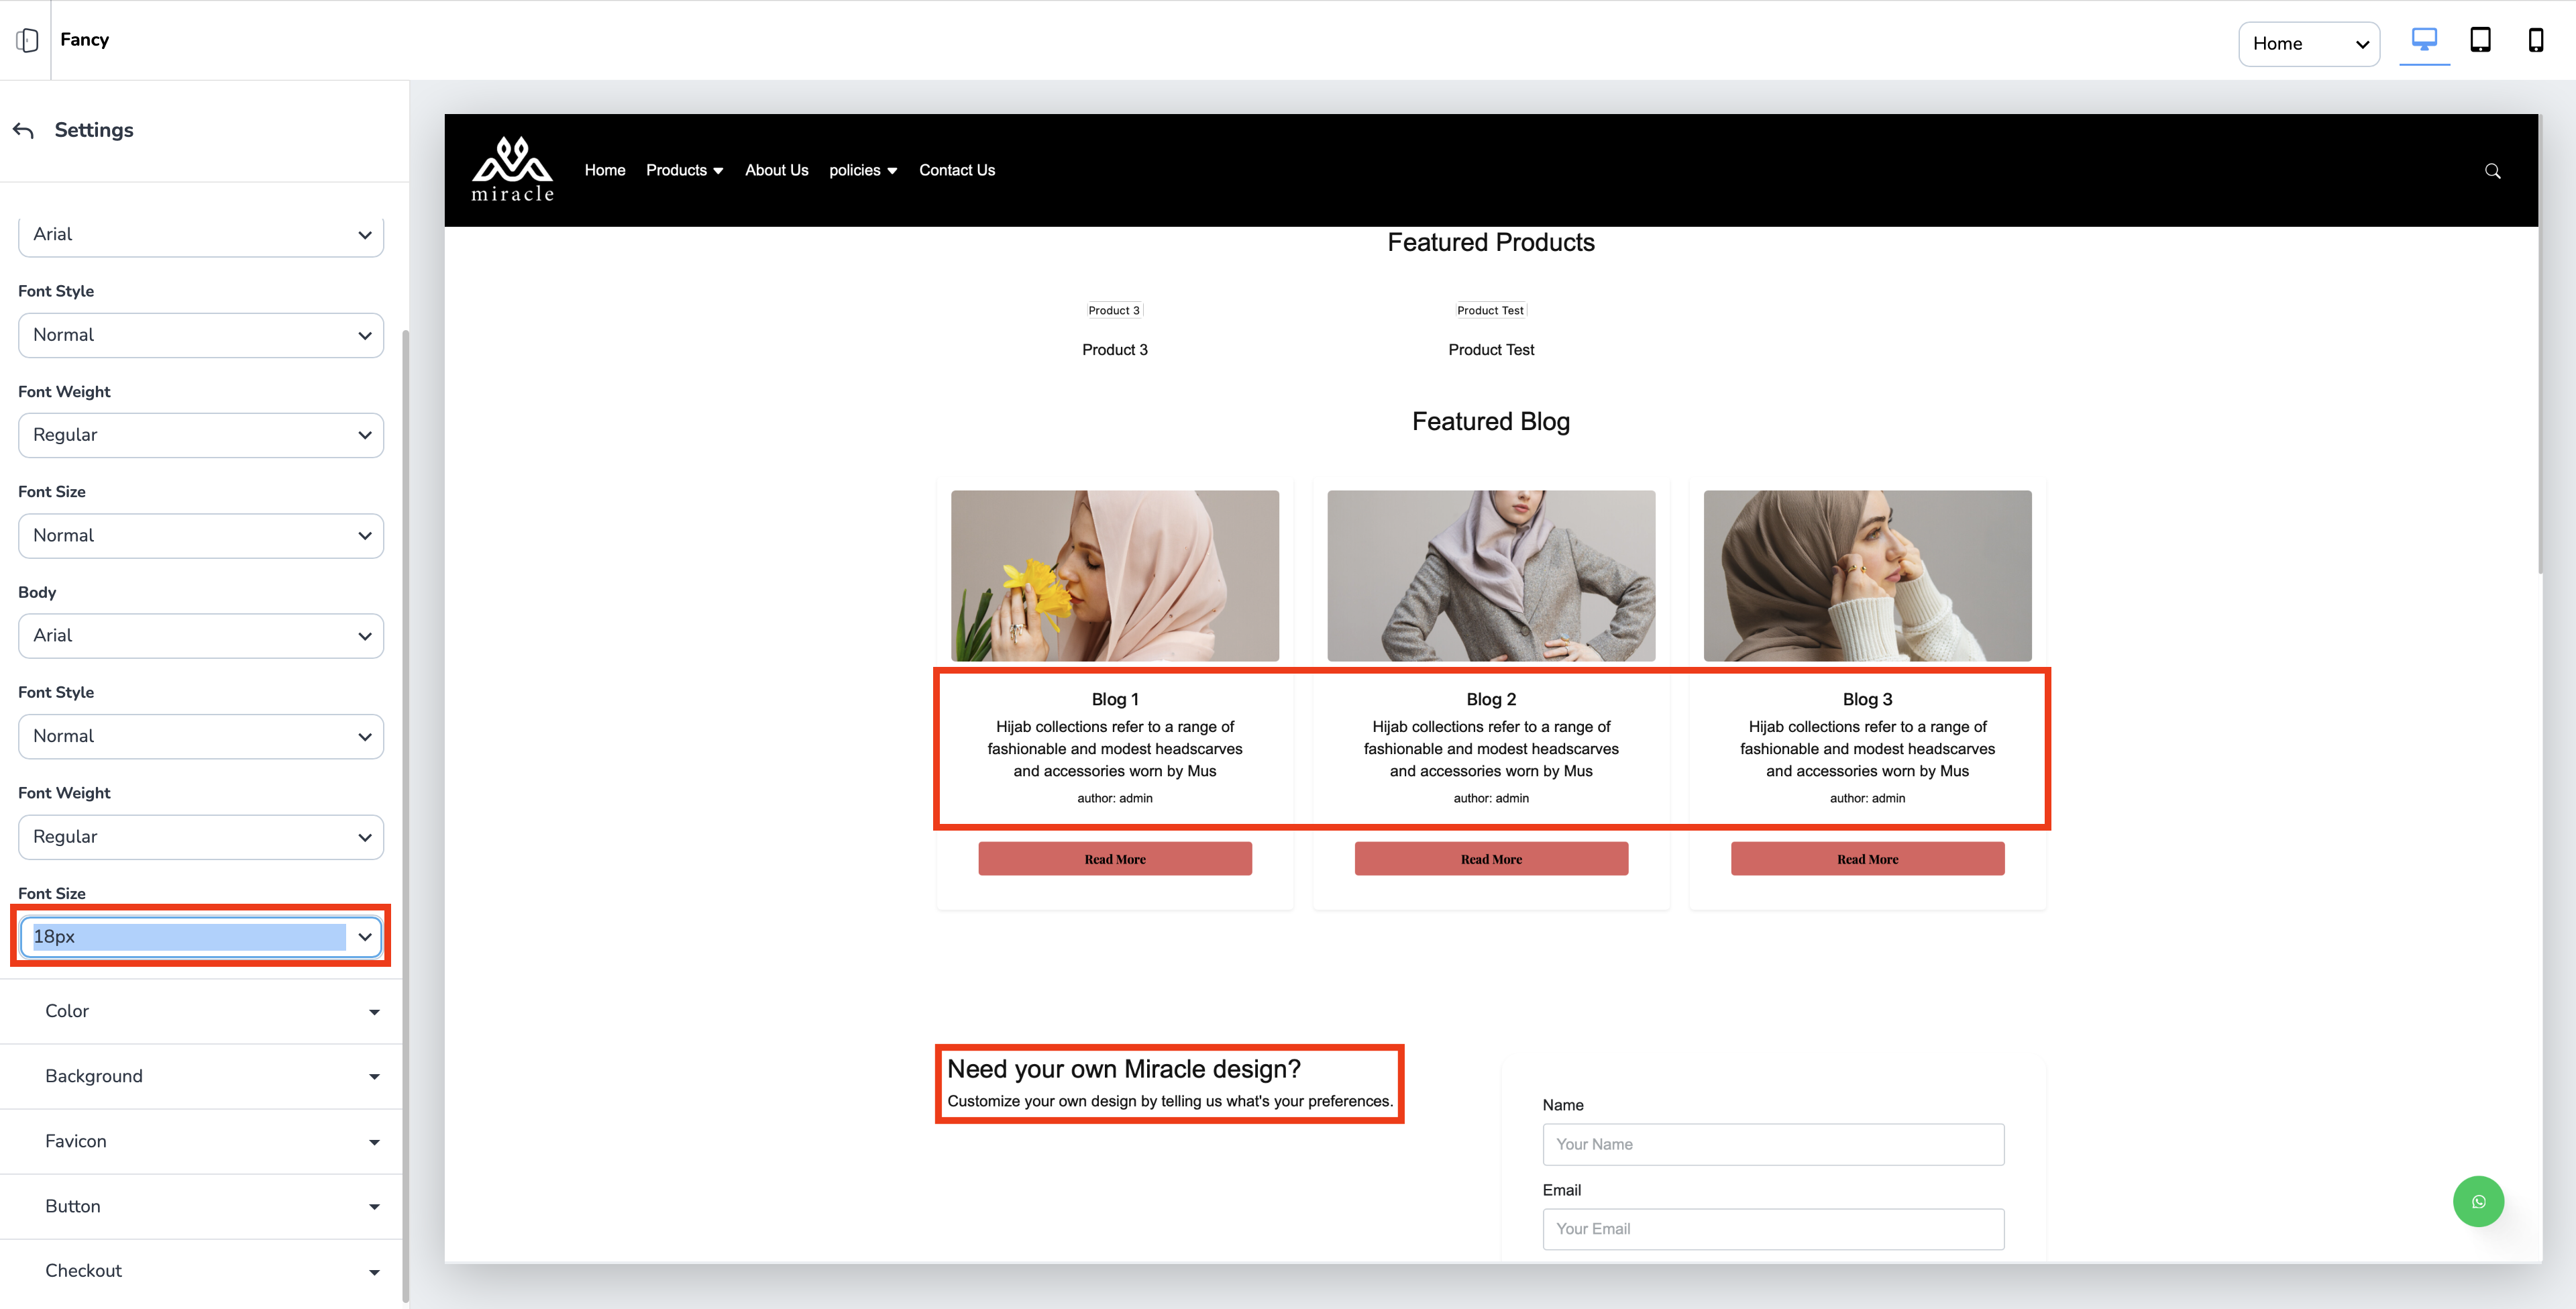Switch to mobile preview mode

click(2535, 40)
